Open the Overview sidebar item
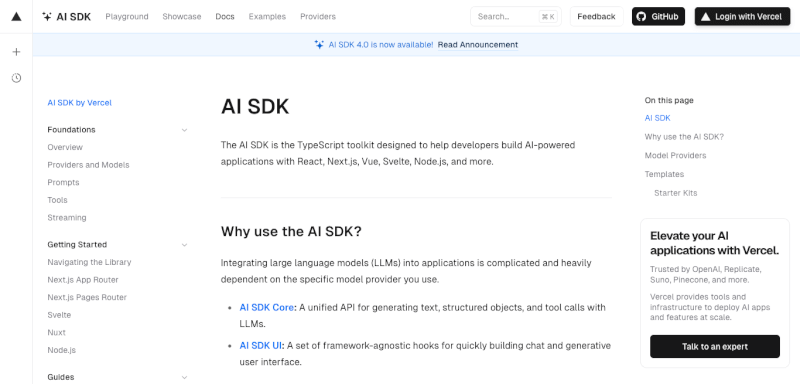This screenshot has height=384, width=800. [65, 147]
